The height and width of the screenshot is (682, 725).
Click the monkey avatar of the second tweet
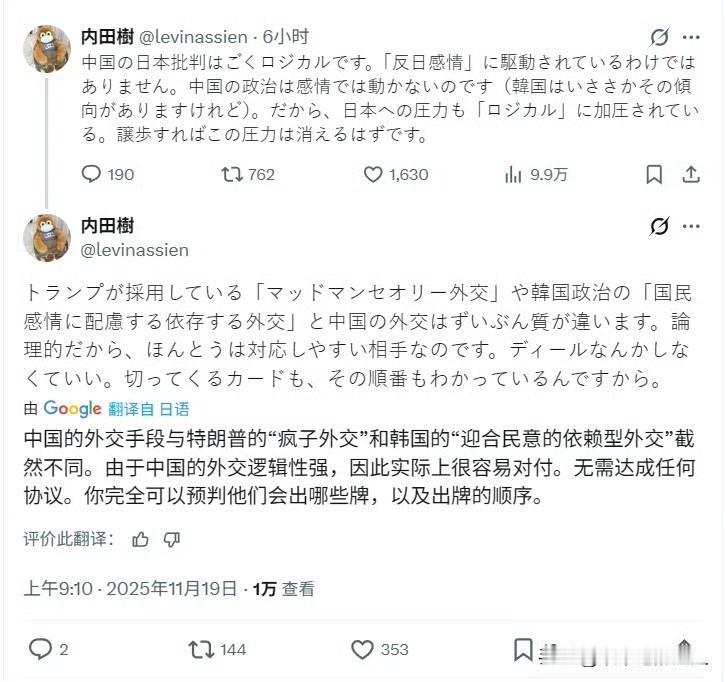tap(46, 238)
